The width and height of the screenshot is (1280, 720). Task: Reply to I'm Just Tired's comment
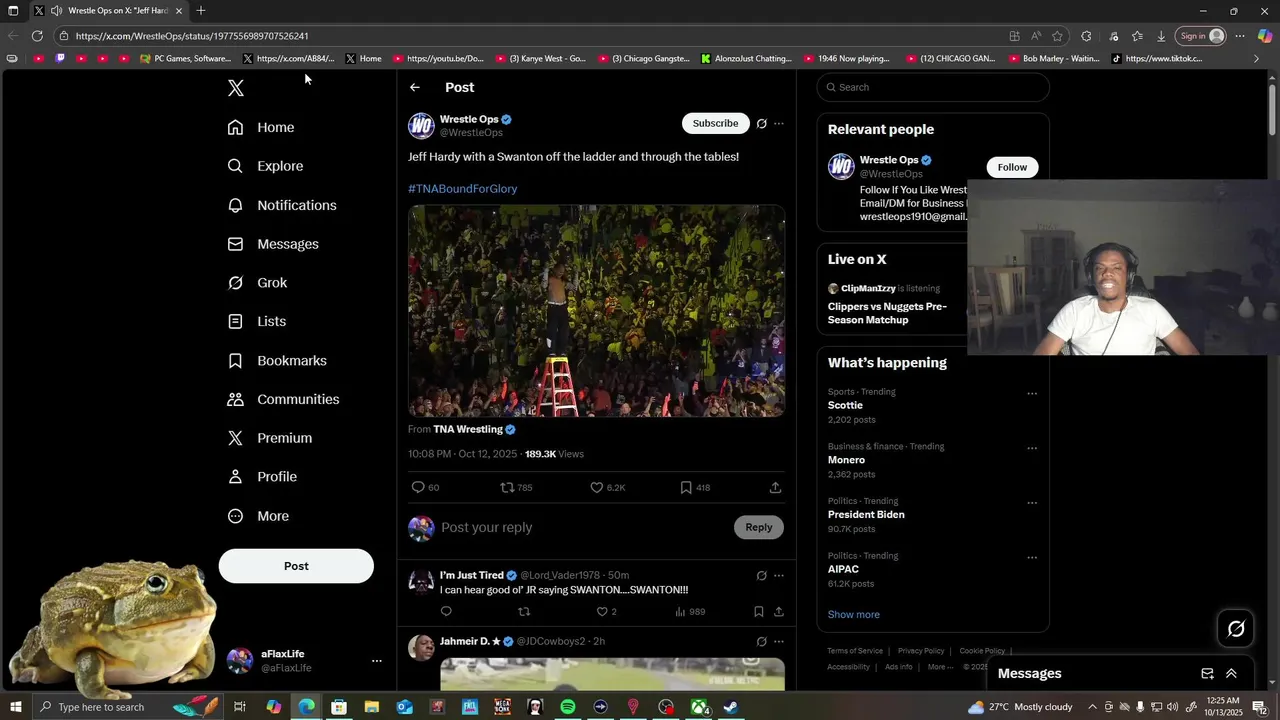point(446,611)
